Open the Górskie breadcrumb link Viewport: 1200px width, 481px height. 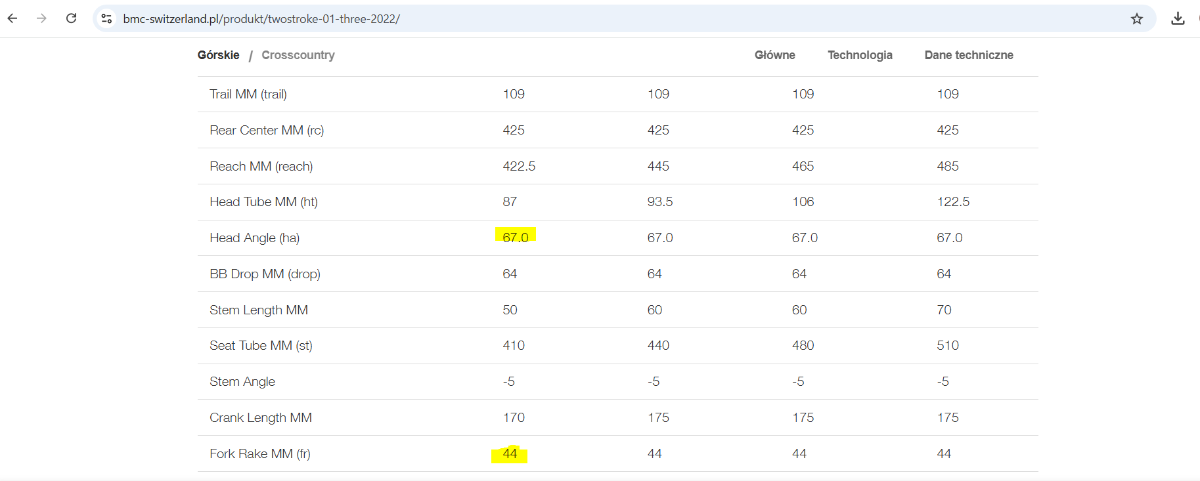point(218,55)
